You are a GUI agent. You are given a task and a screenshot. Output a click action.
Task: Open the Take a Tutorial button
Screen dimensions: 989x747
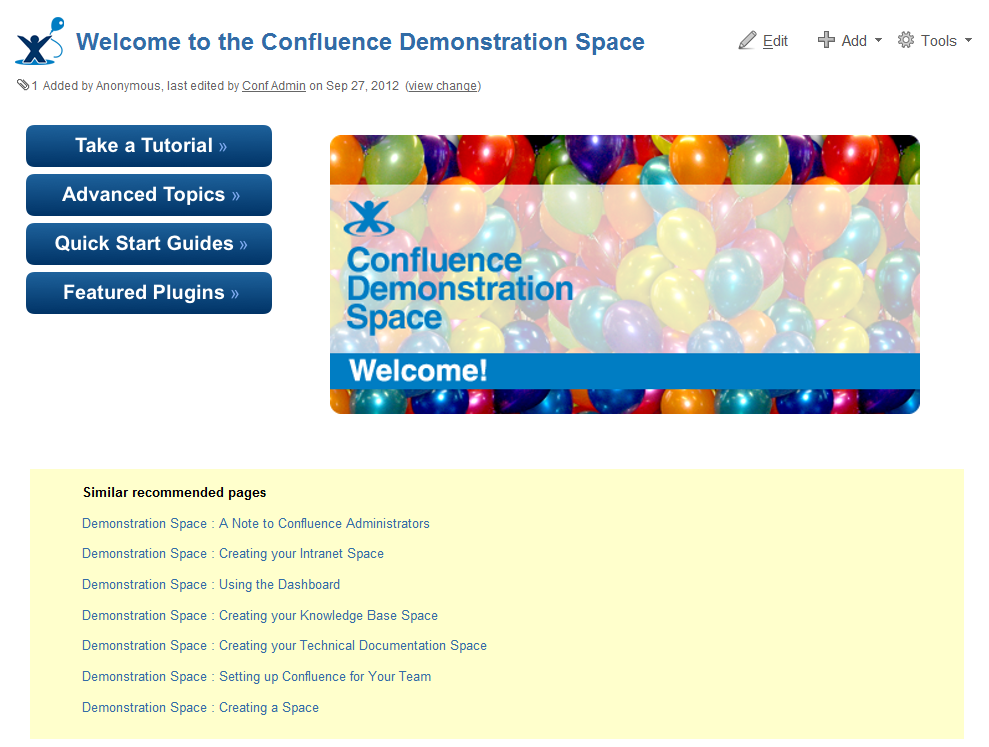click(149, 146)
